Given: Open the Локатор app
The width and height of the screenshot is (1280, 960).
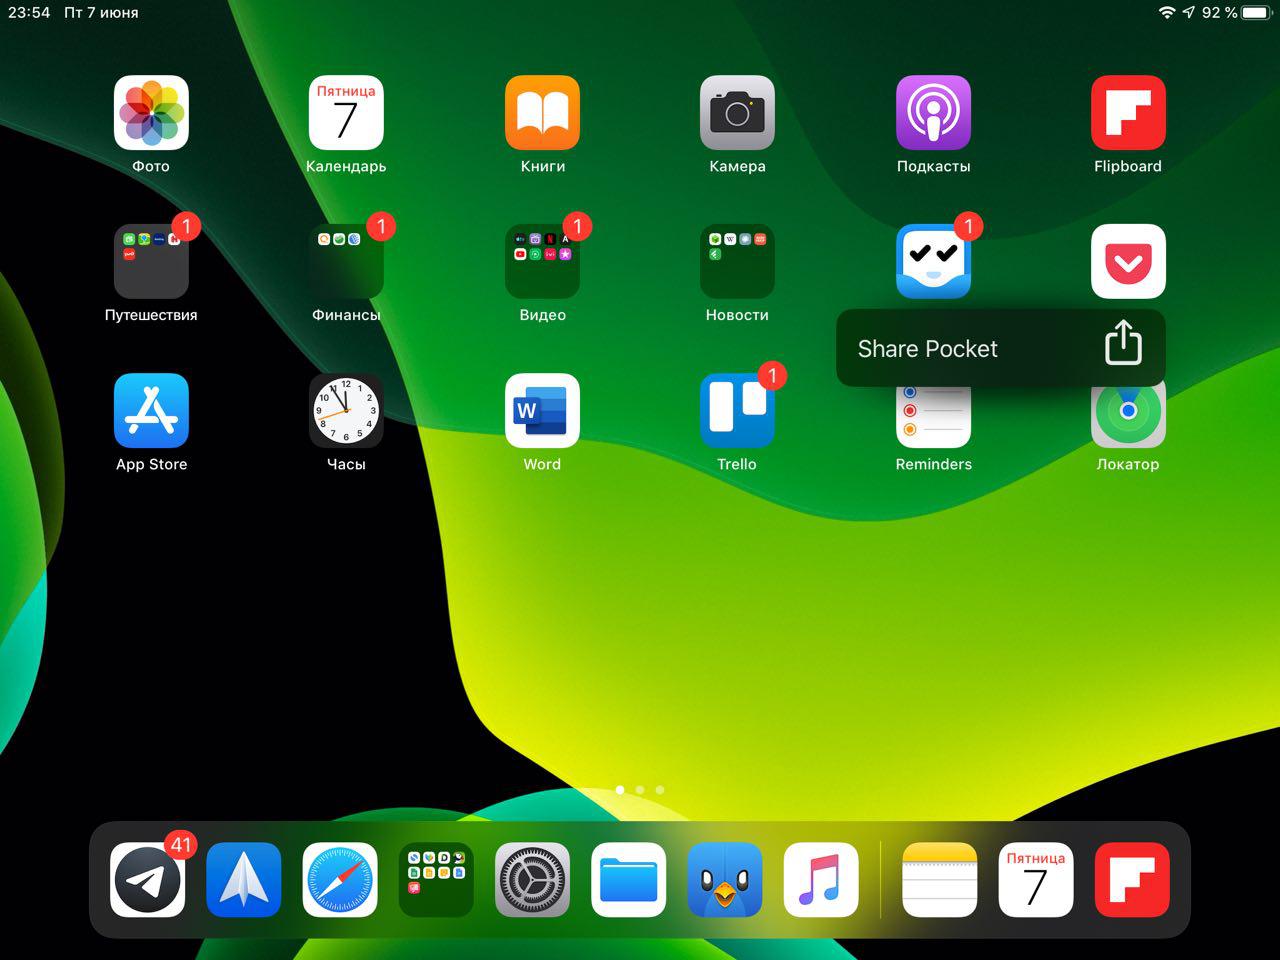Looking at the screenshot, I should point(1128,418).
